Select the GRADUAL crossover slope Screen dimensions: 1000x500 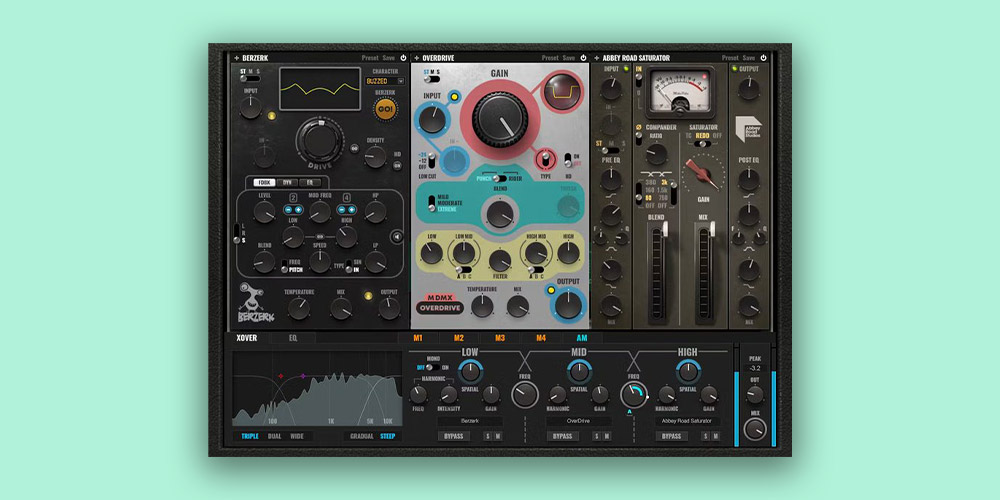coord(362,437)
